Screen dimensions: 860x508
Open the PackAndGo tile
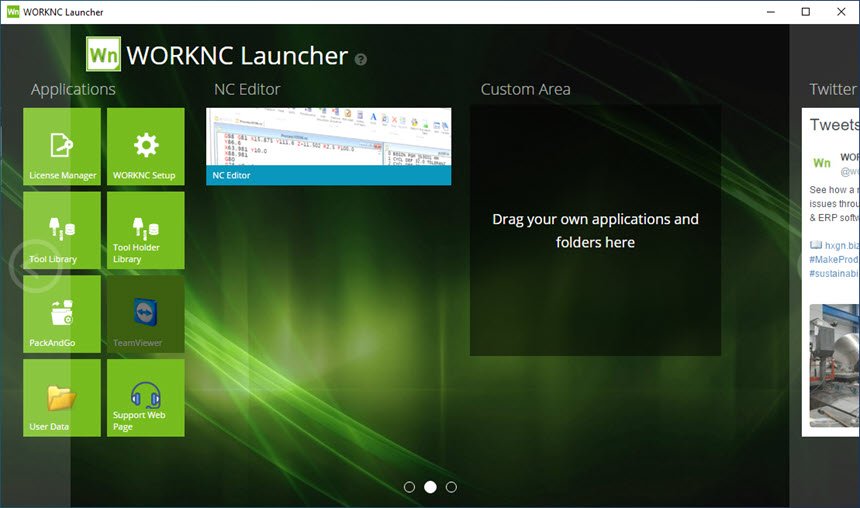pyautogui.click(x=62, y=314)
